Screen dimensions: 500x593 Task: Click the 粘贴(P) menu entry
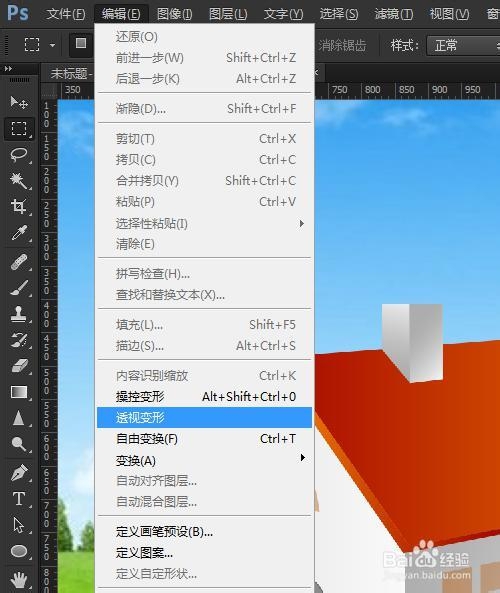pyautogui.click(x=205, y=202)
